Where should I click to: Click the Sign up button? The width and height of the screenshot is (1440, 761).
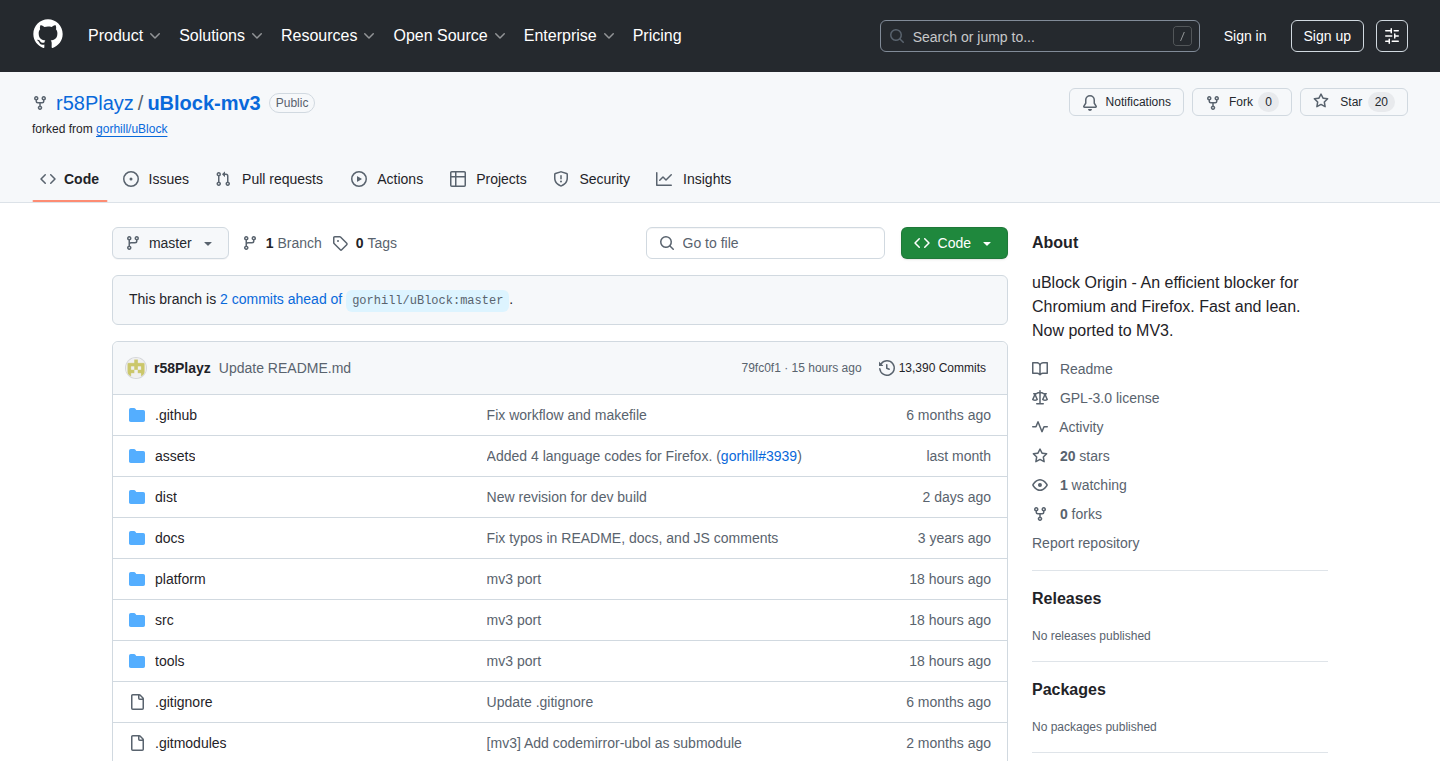1327,36
